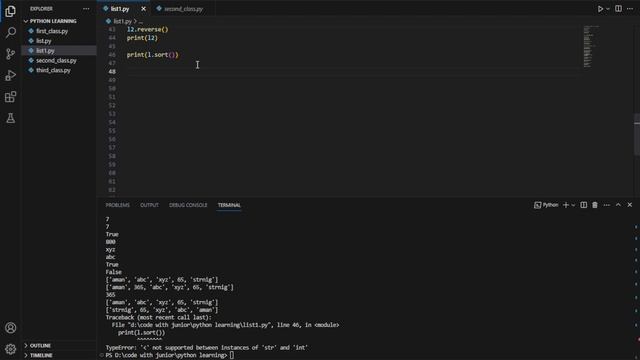The height and width of the screenshot is (360, 640).
Task: Open the Explorer view icon
Action: tap(11, 11)
